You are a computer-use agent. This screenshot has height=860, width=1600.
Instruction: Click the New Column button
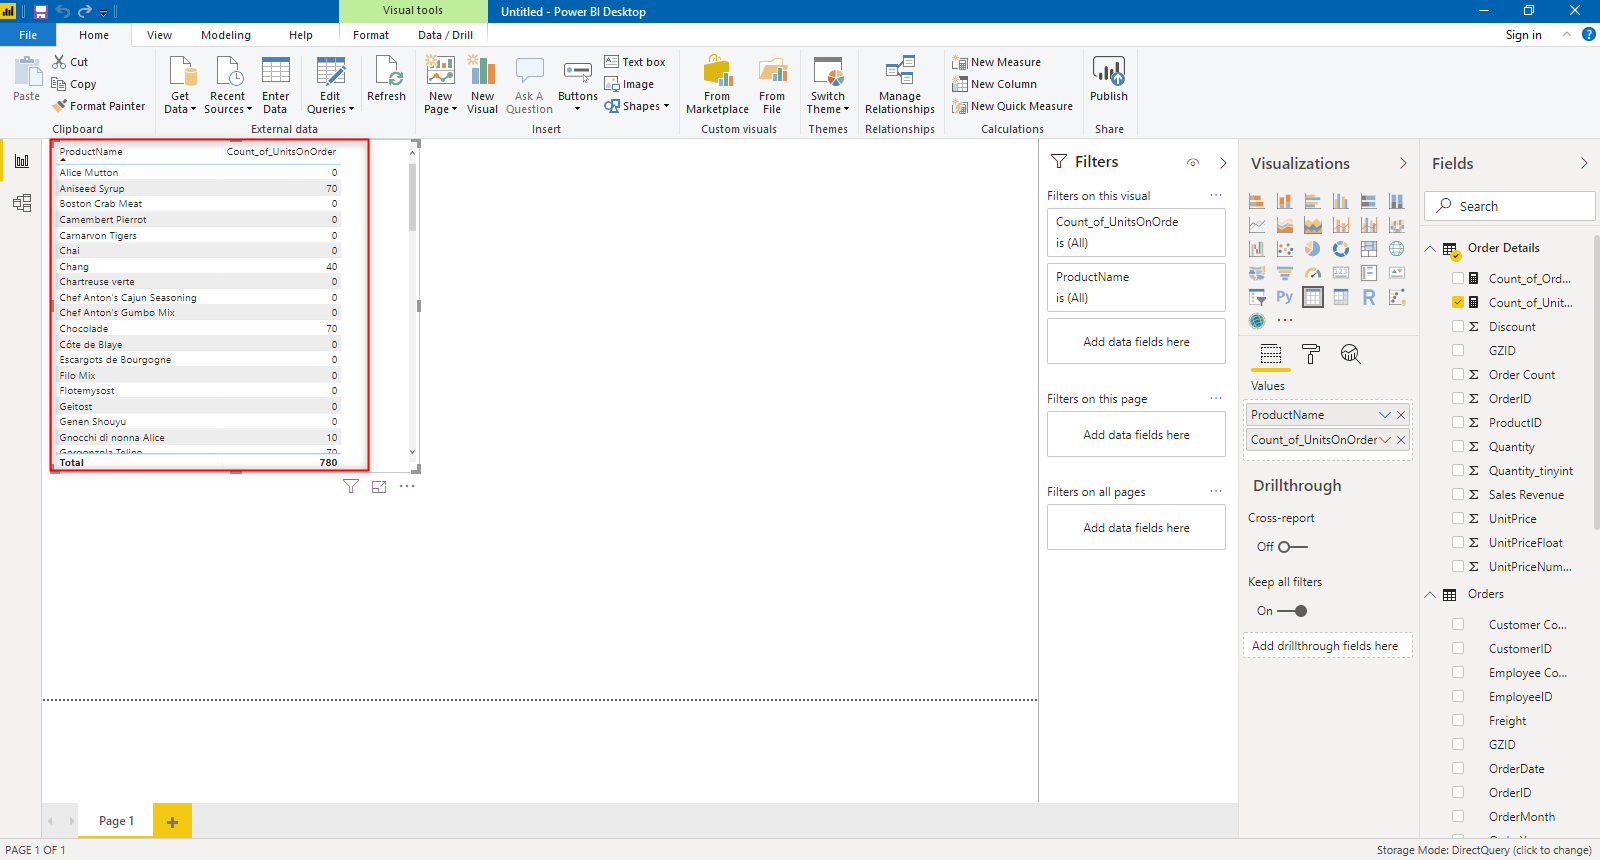994,84
